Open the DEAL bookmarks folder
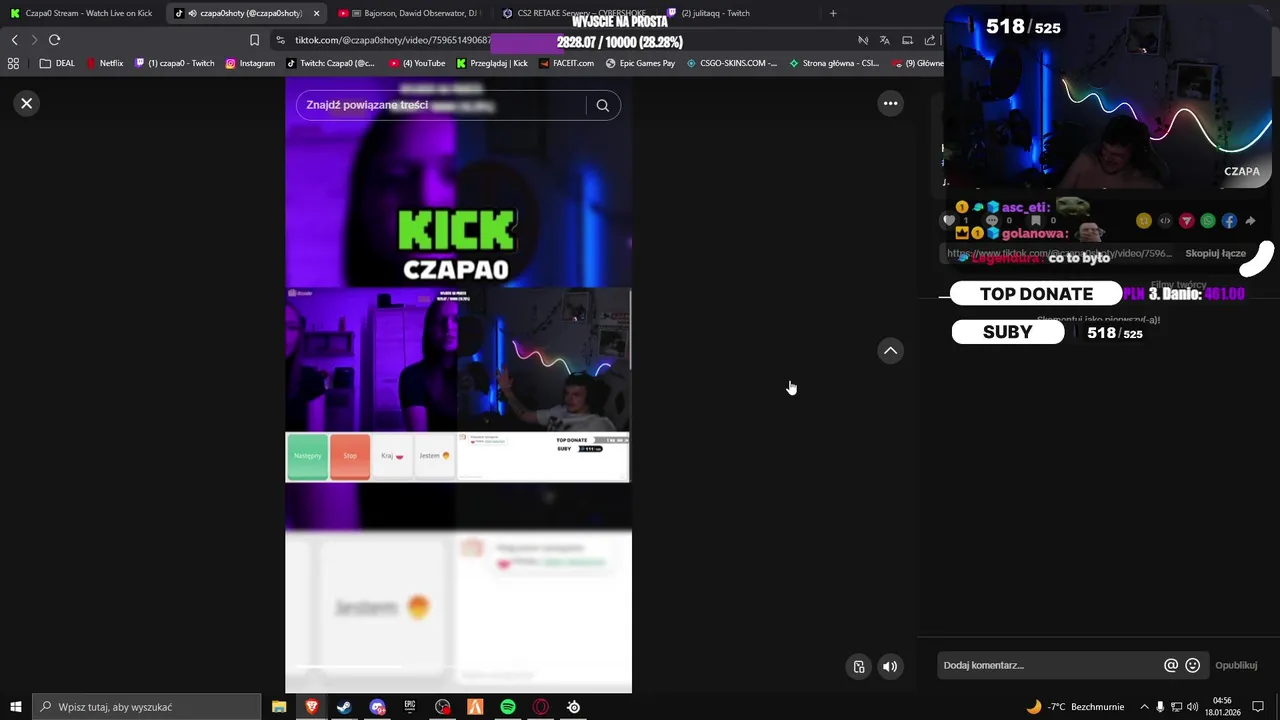 click(57, 63)
